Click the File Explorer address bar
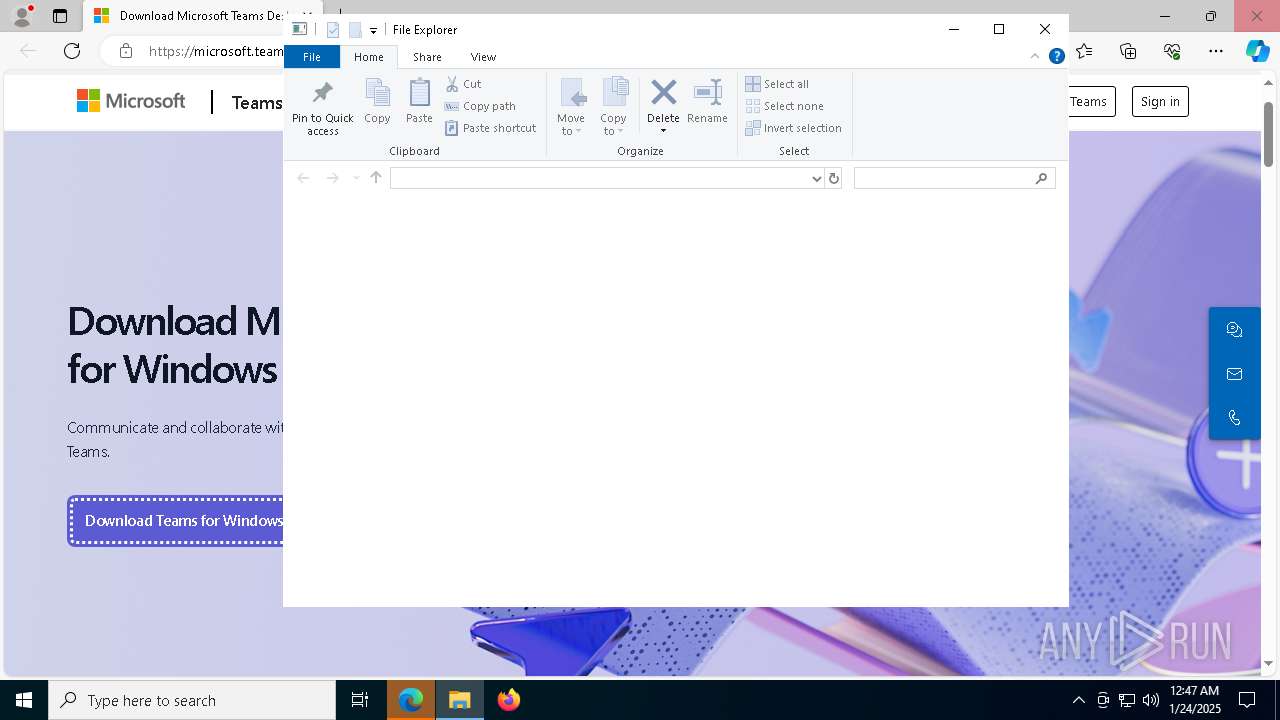 click(600, 178)
